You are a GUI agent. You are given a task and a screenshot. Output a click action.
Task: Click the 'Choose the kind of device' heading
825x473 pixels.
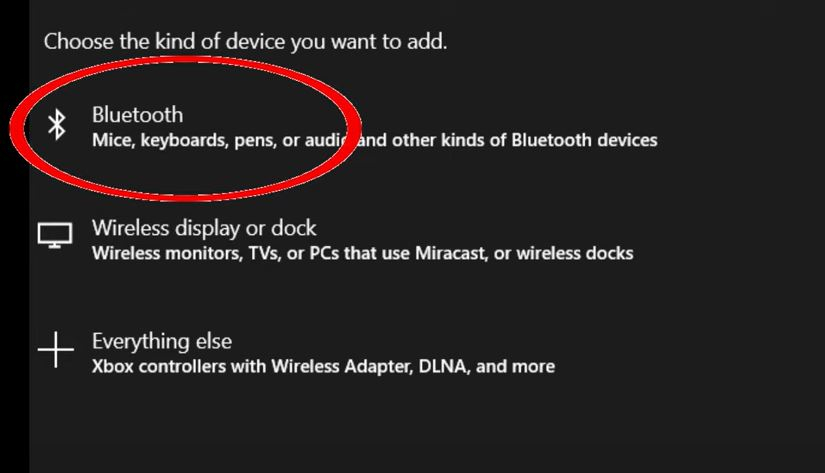(x=245, y=42)
